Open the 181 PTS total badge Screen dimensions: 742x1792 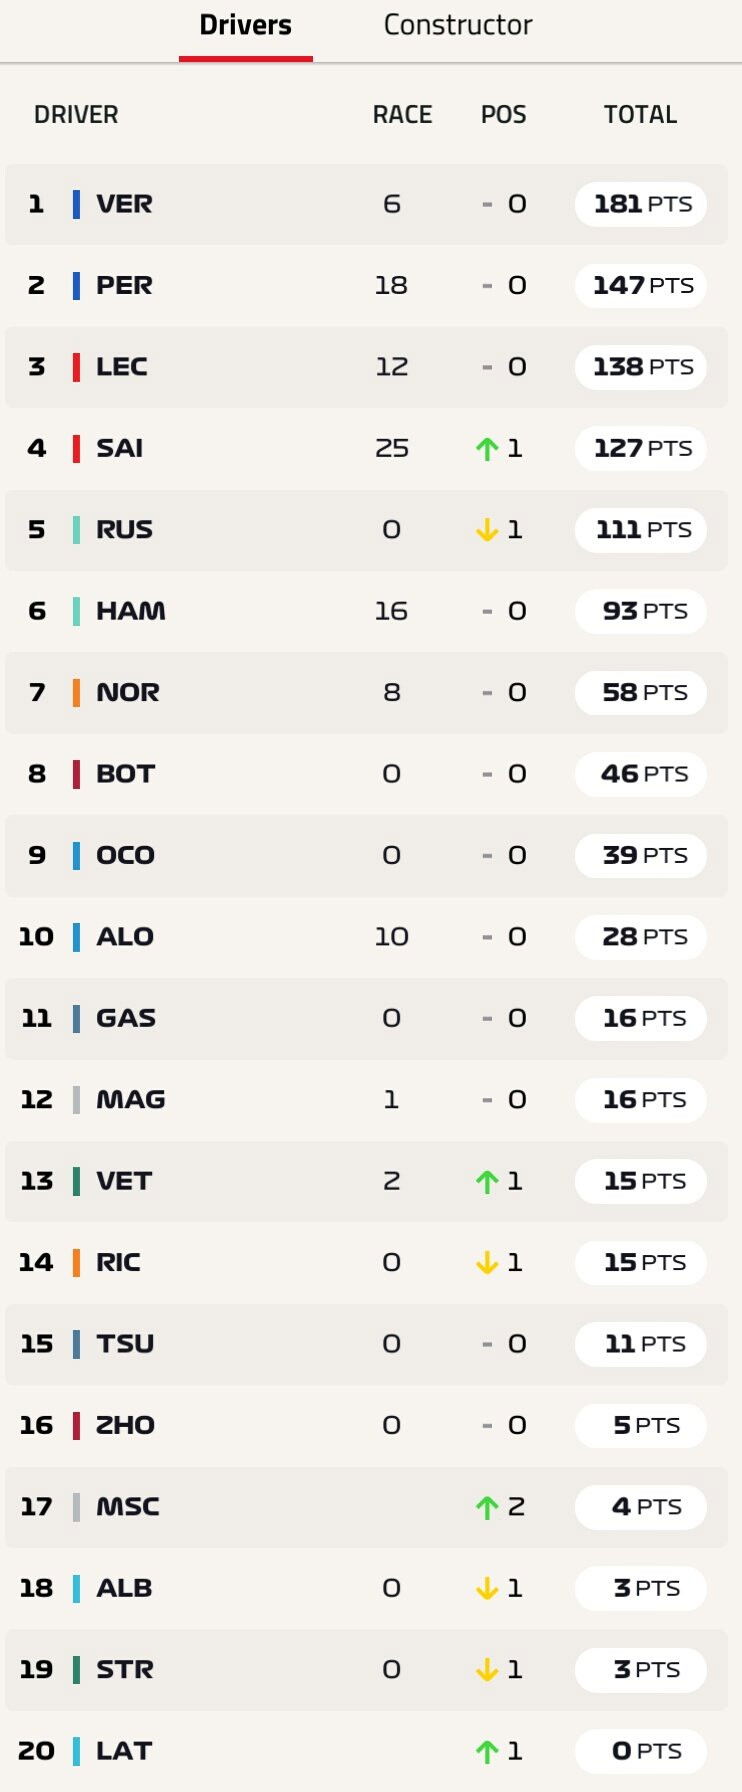[641, 204]
